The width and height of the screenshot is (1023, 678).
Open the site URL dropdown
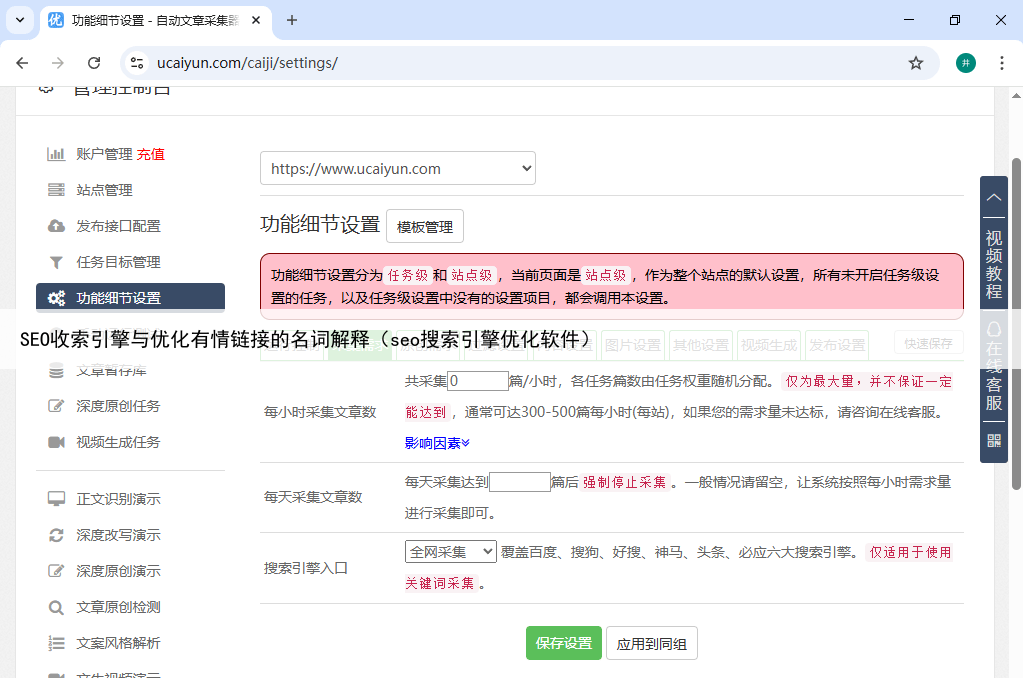click(397, 169)
